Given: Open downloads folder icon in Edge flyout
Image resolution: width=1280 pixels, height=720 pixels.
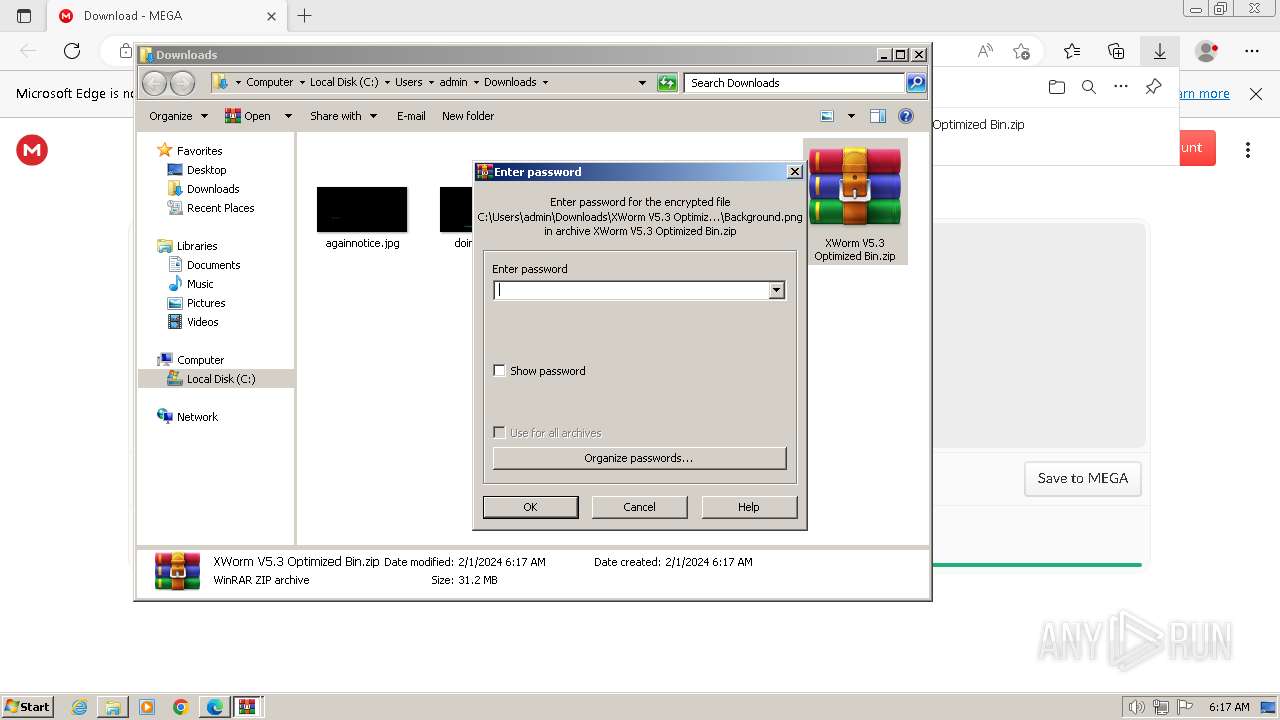Looking at the screenshot, I should [1057, 87].
